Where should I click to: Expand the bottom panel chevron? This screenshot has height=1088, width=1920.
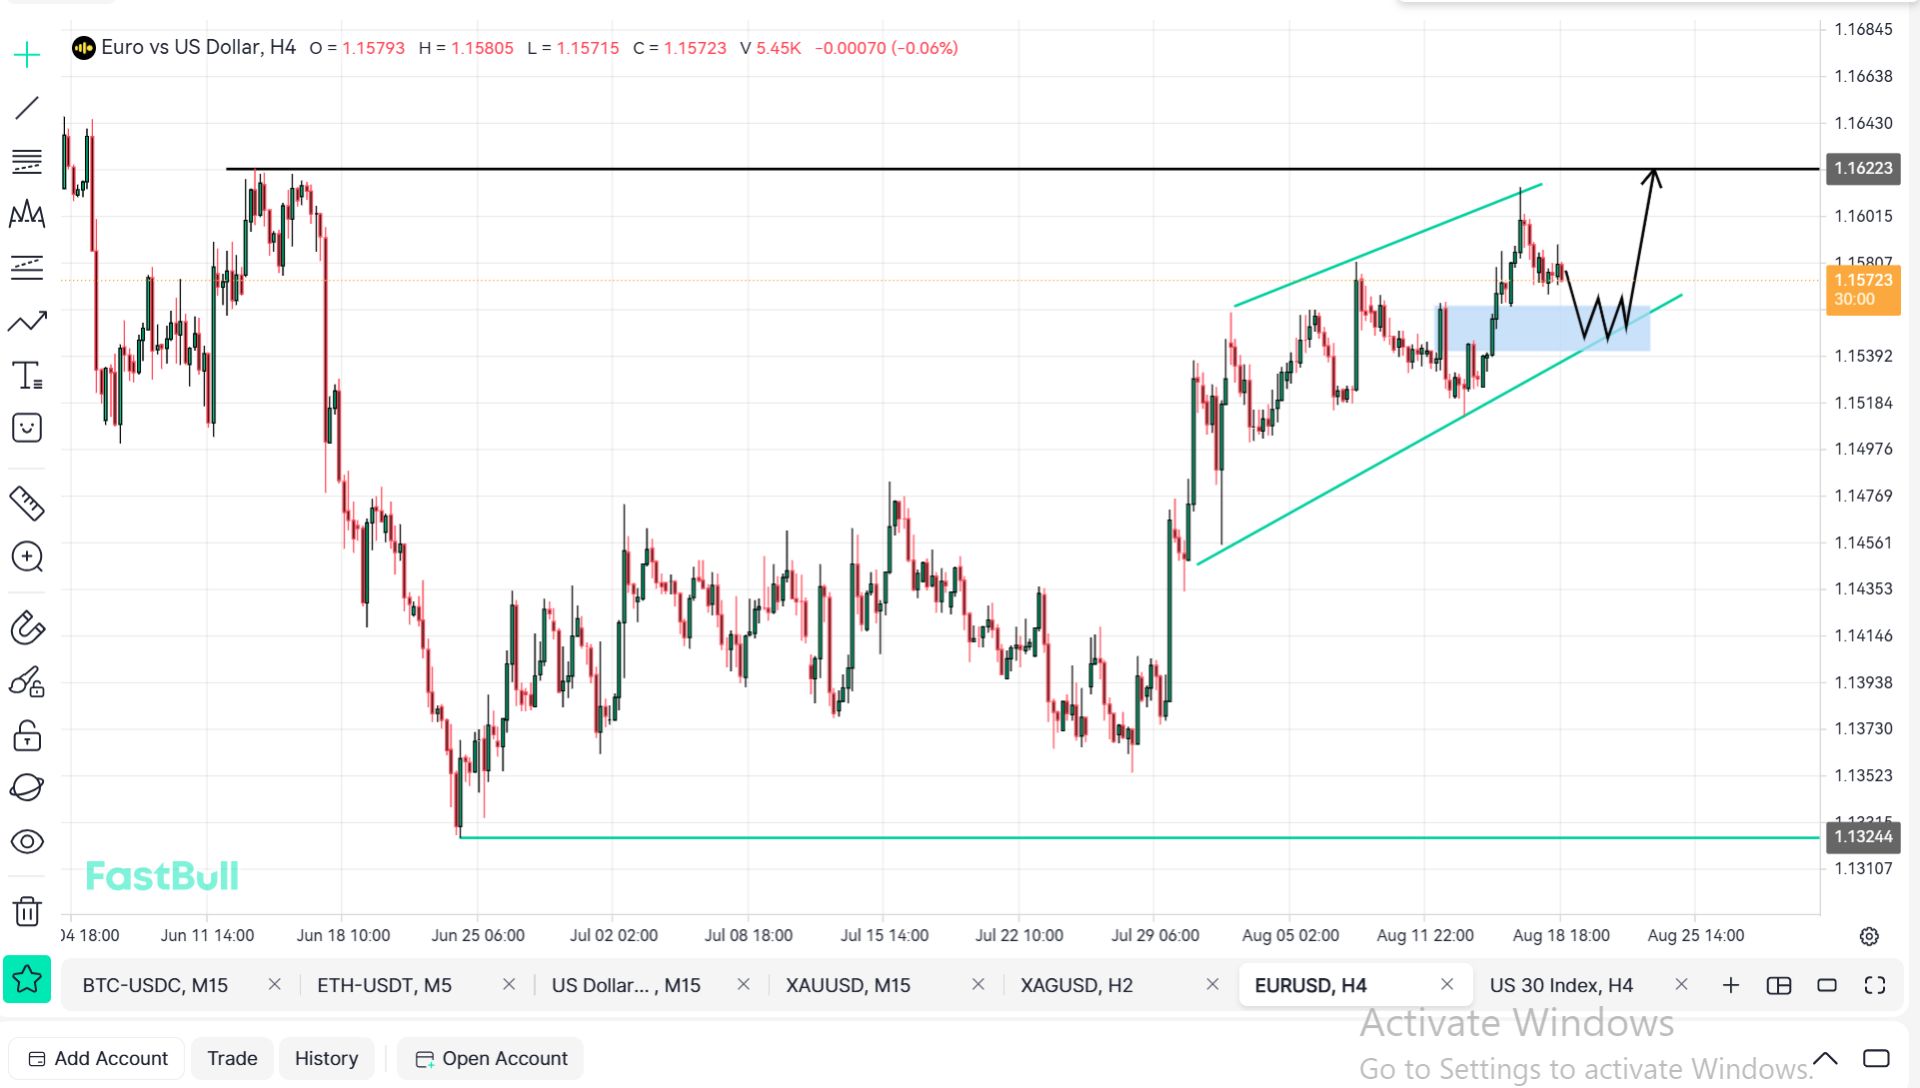coord(1825,1058)
